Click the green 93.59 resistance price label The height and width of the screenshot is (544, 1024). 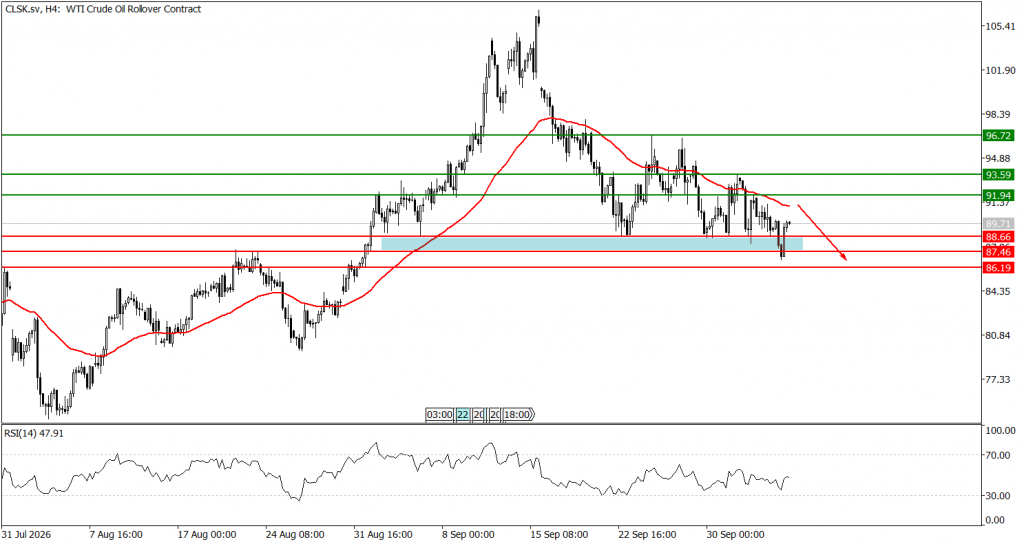999,174
